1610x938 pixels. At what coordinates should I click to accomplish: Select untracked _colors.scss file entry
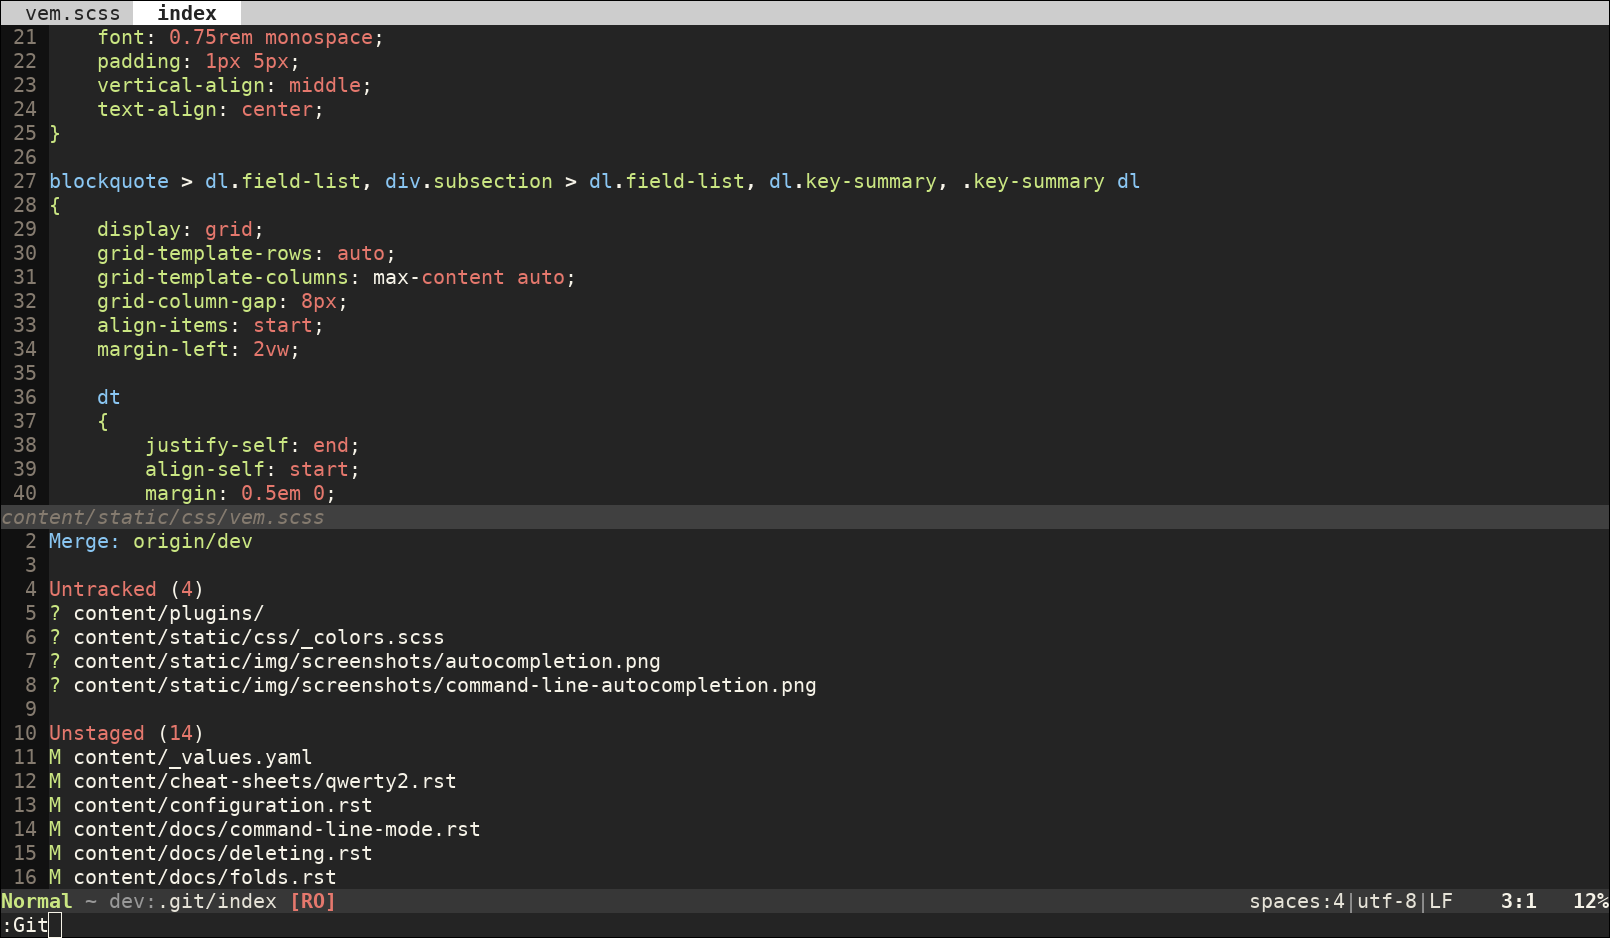(258, 637)
